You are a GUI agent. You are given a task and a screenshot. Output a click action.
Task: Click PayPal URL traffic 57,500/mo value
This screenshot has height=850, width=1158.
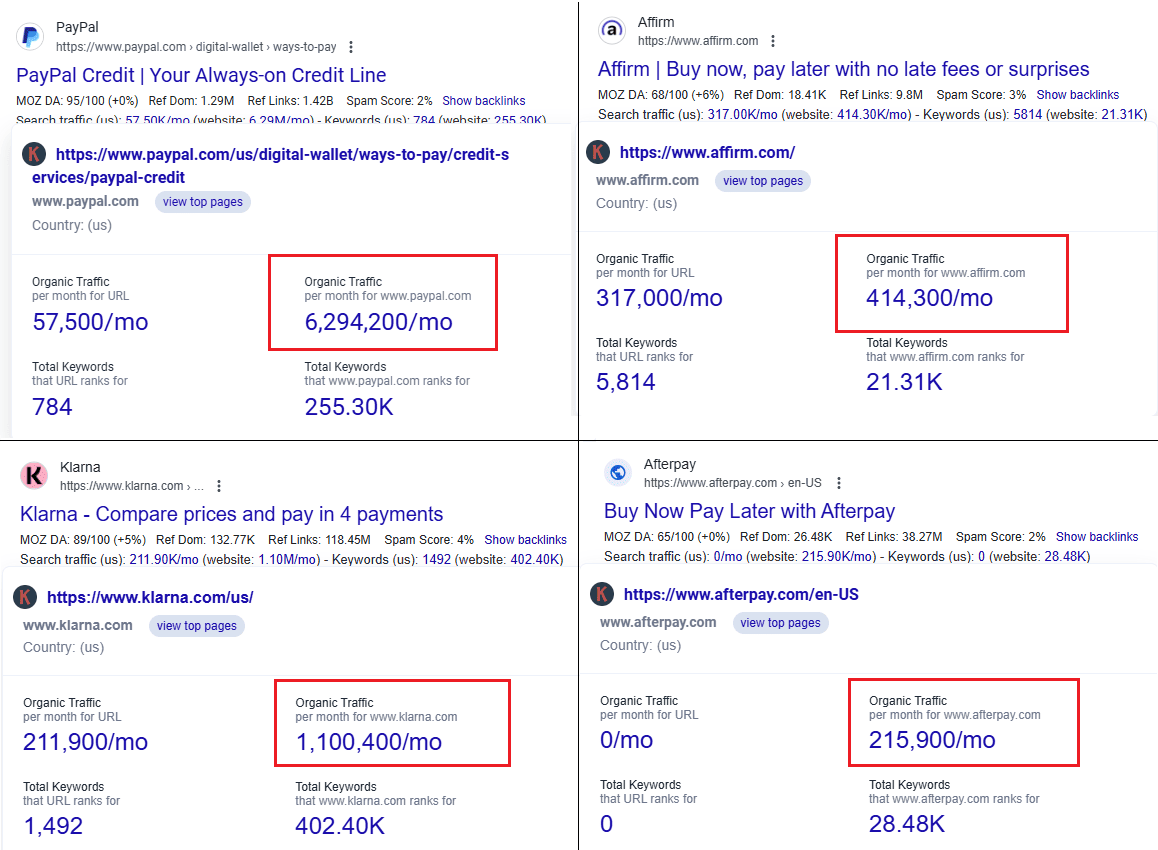click(x=90, y=322)
